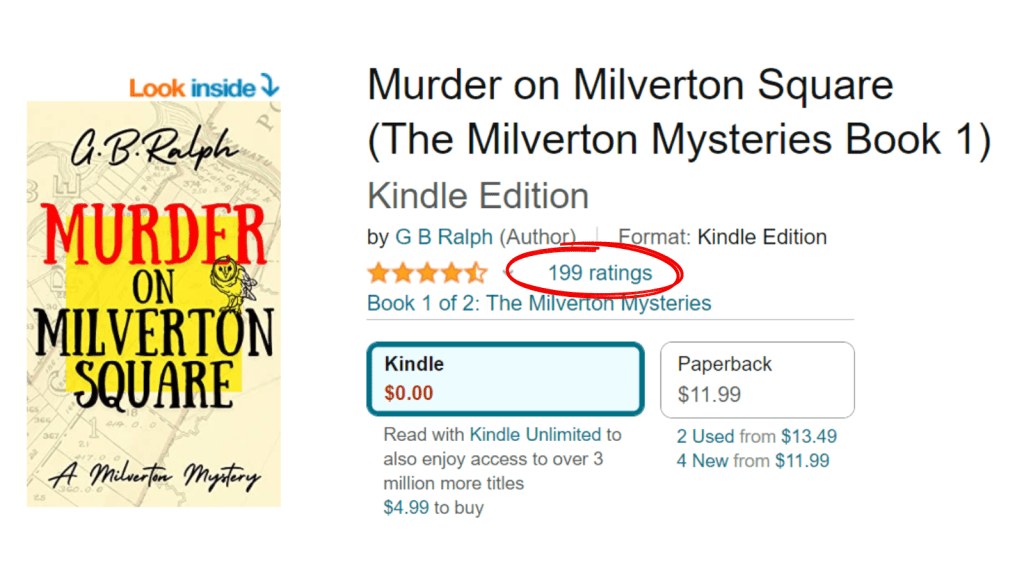The image size is (1024, 576).
Task: Click the third star in the rating row
Action: click(427, 271)
